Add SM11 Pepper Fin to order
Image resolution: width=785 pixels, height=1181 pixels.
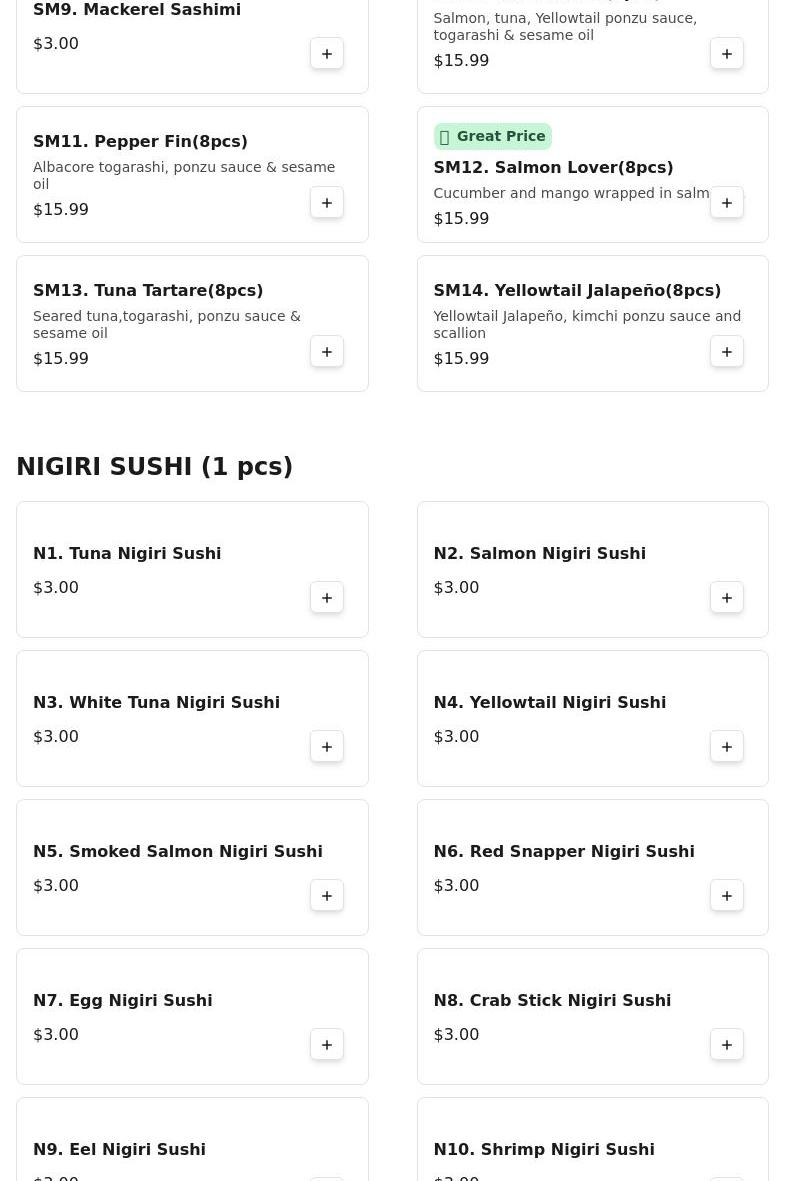(x=327, y=203)
